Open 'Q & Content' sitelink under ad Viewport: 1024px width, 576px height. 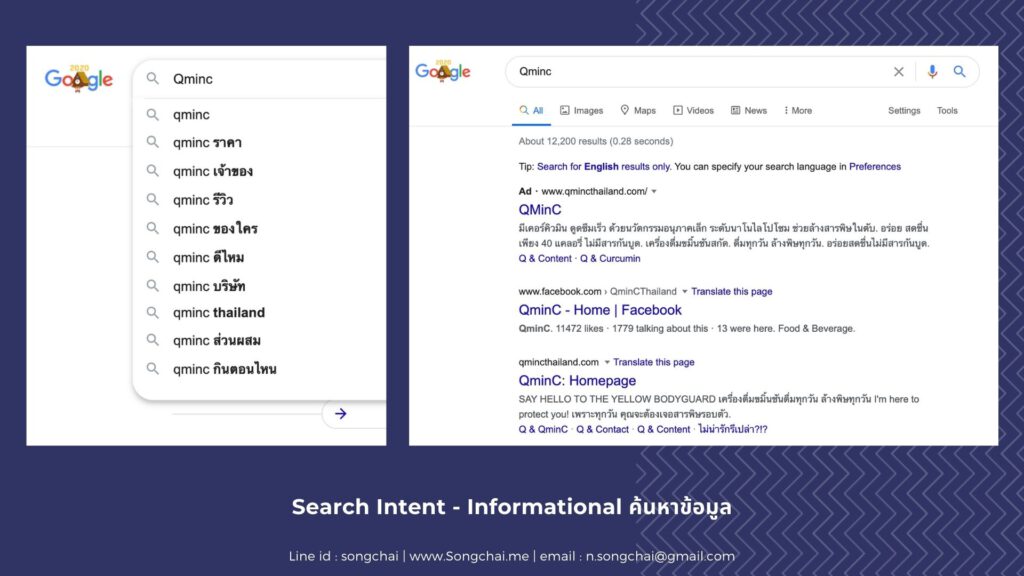pos(545,259)
